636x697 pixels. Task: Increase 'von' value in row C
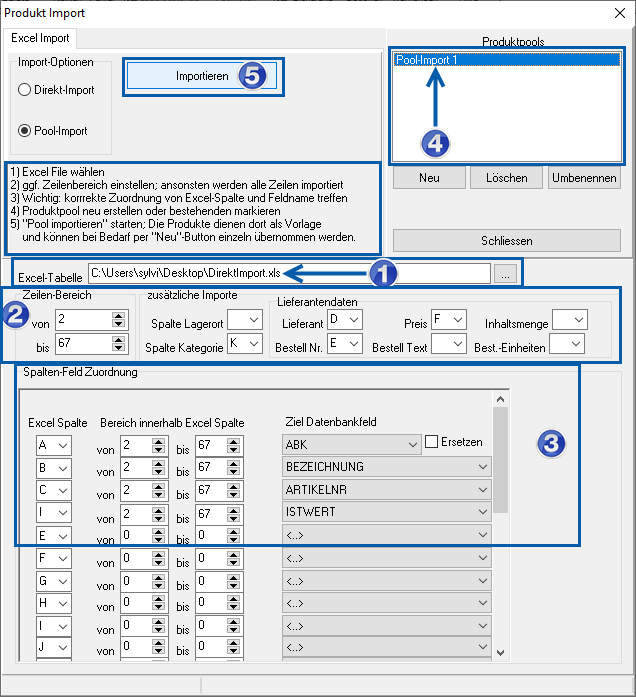159,486
